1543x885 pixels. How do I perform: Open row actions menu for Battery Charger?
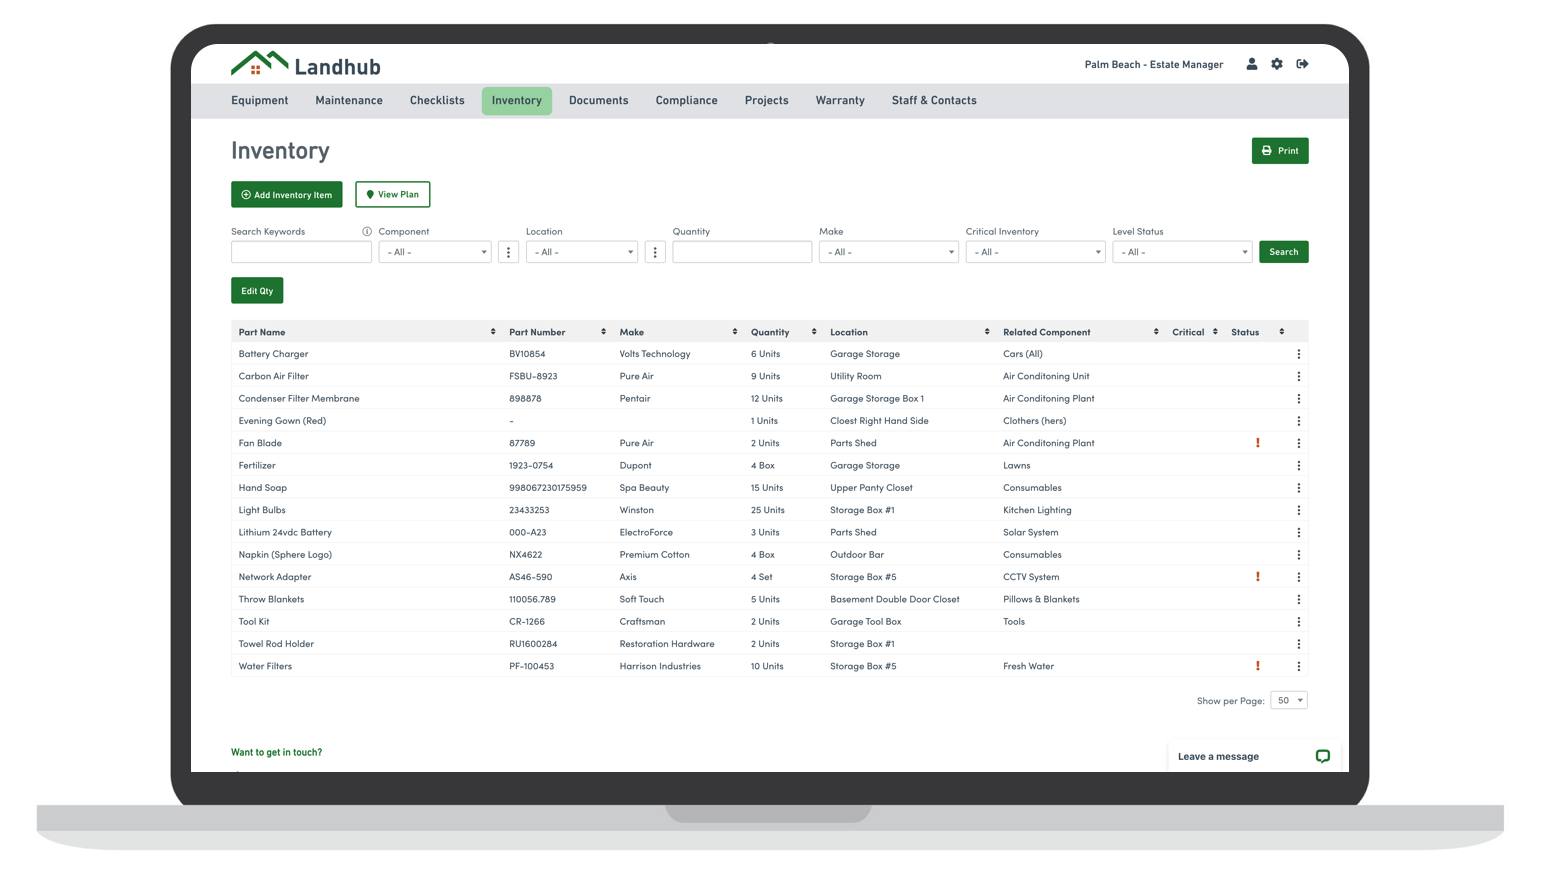[x=1298, y=354]
